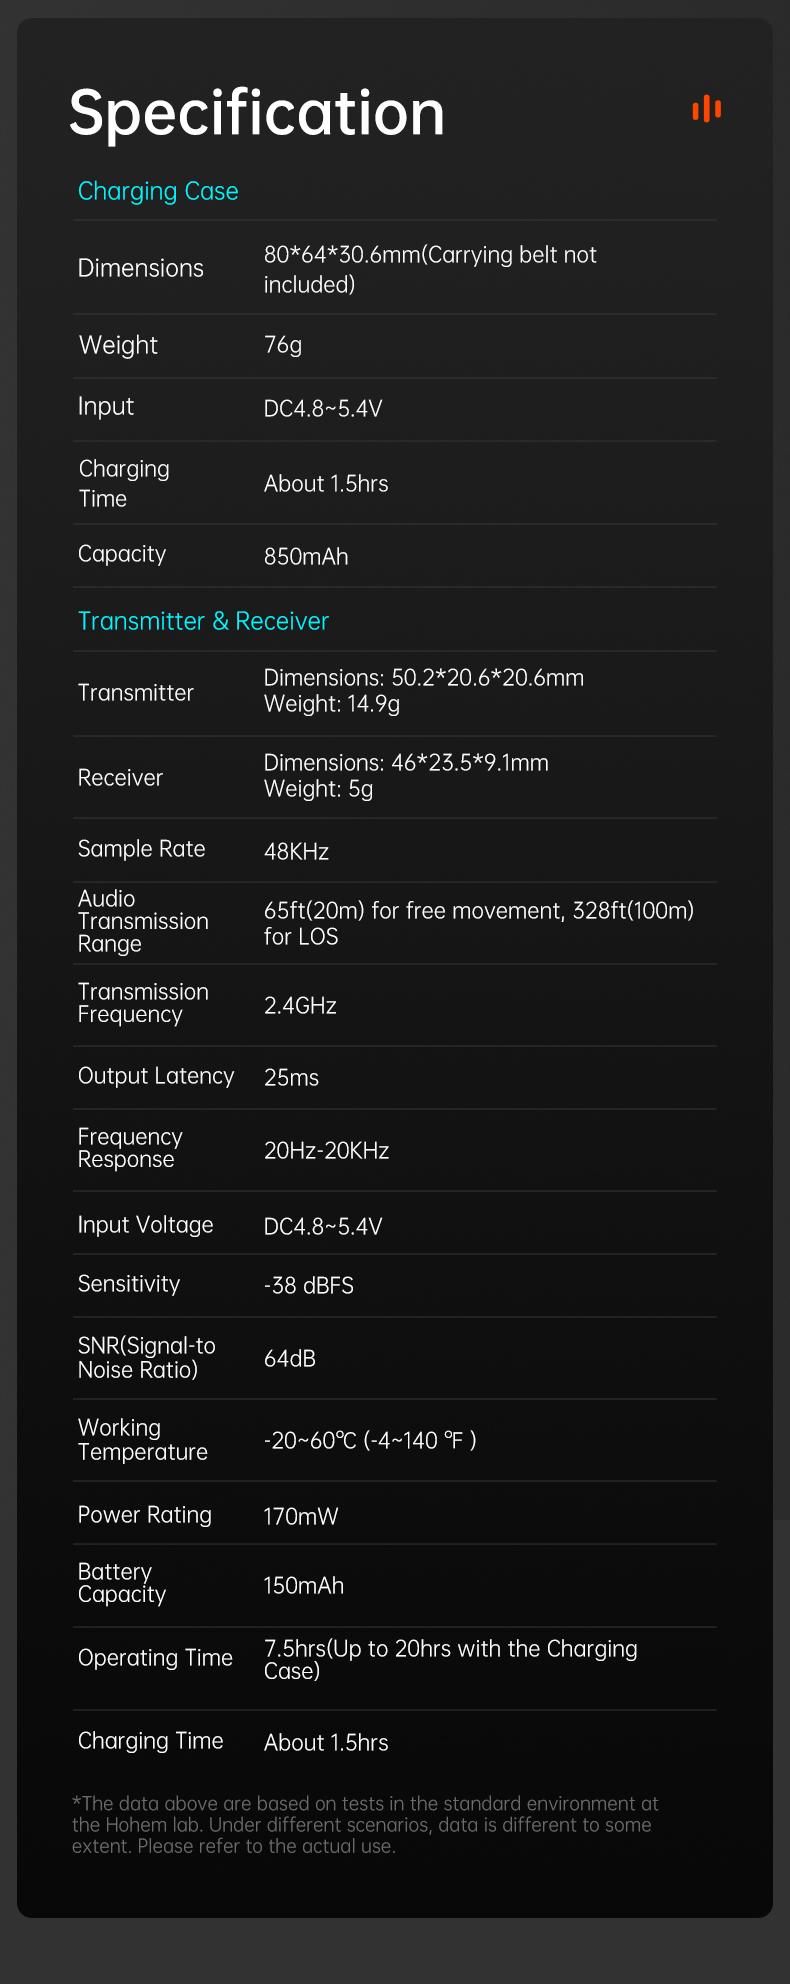Click the Transmitter row label
The width and height of the screenshot is (790, 1985).
(136, 692)
